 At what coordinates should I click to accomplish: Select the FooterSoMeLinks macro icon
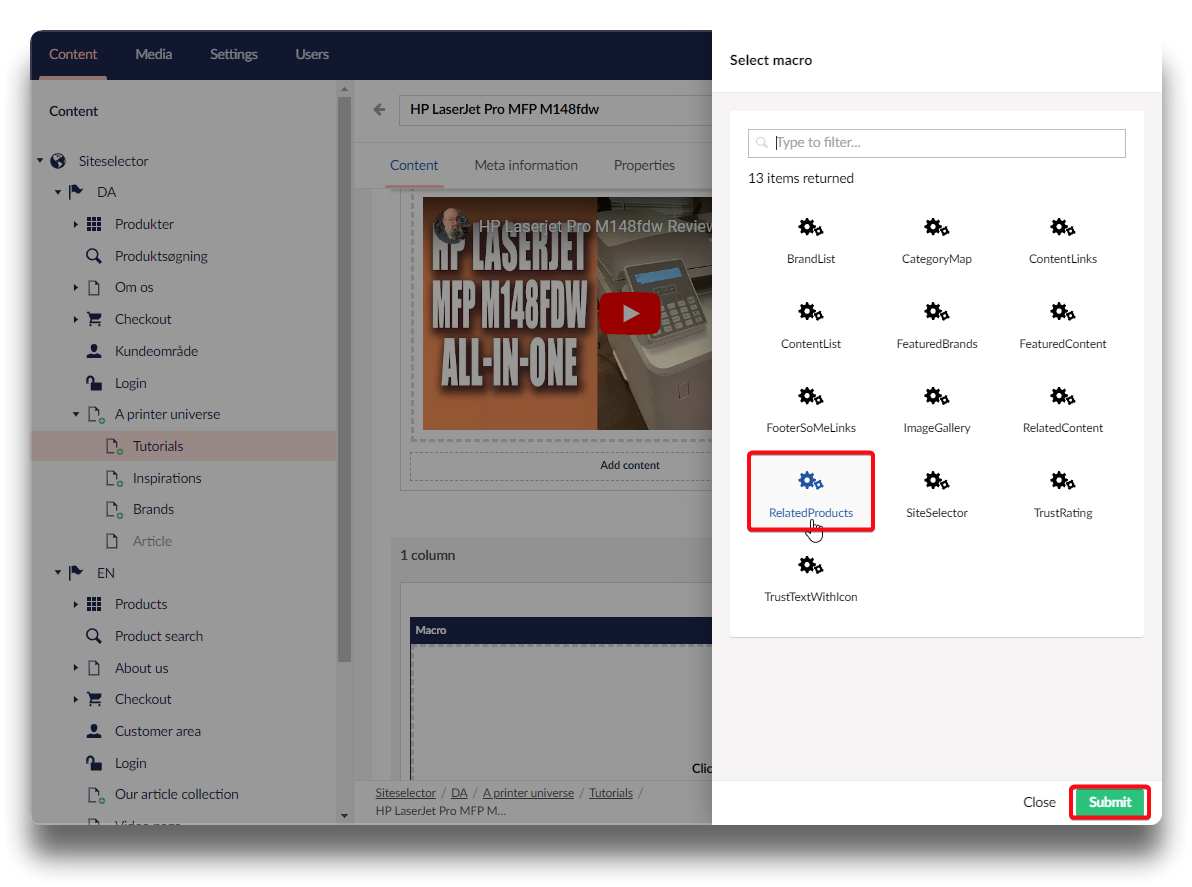(810, 397)
